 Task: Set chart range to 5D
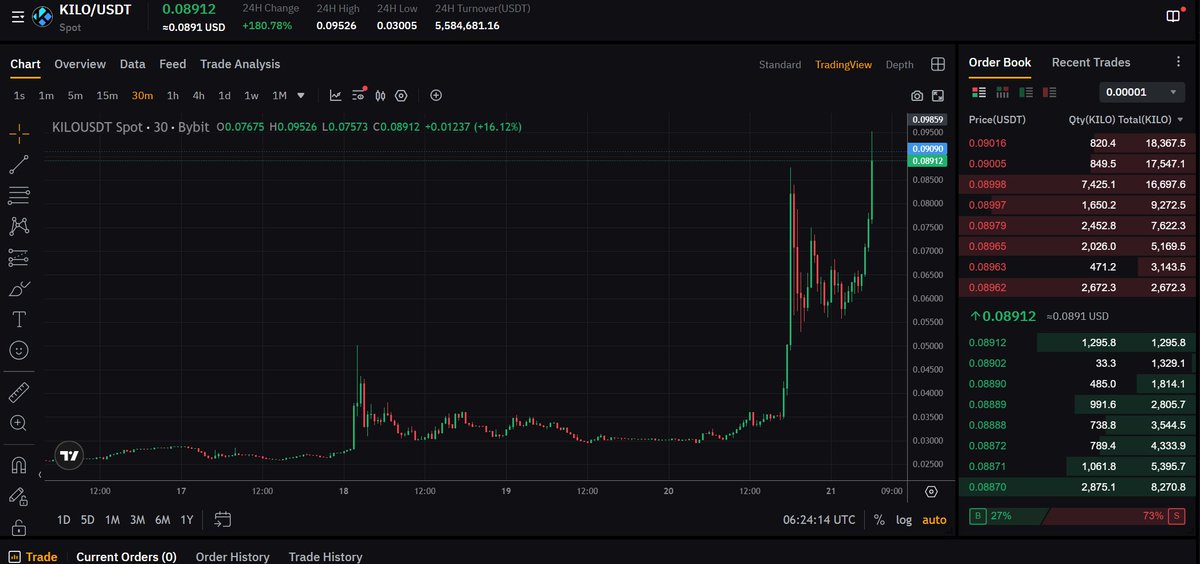(88, 520)
